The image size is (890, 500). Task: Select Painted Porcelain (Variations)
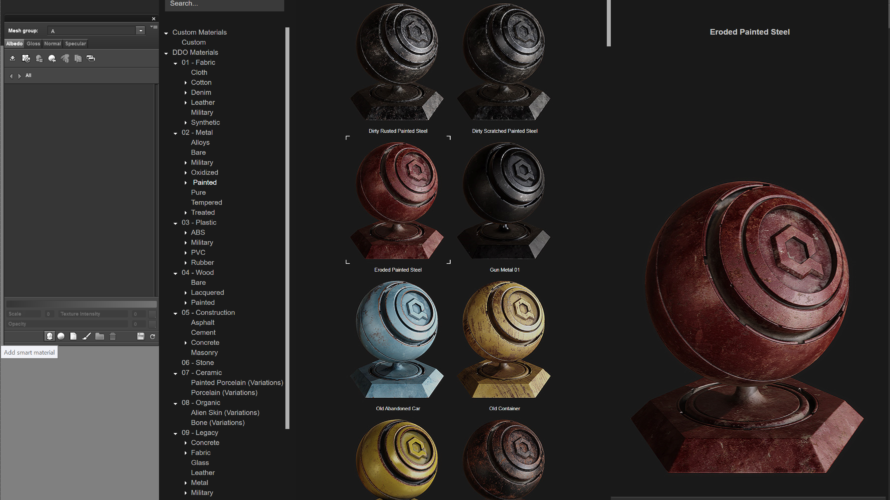pos(237,383)
